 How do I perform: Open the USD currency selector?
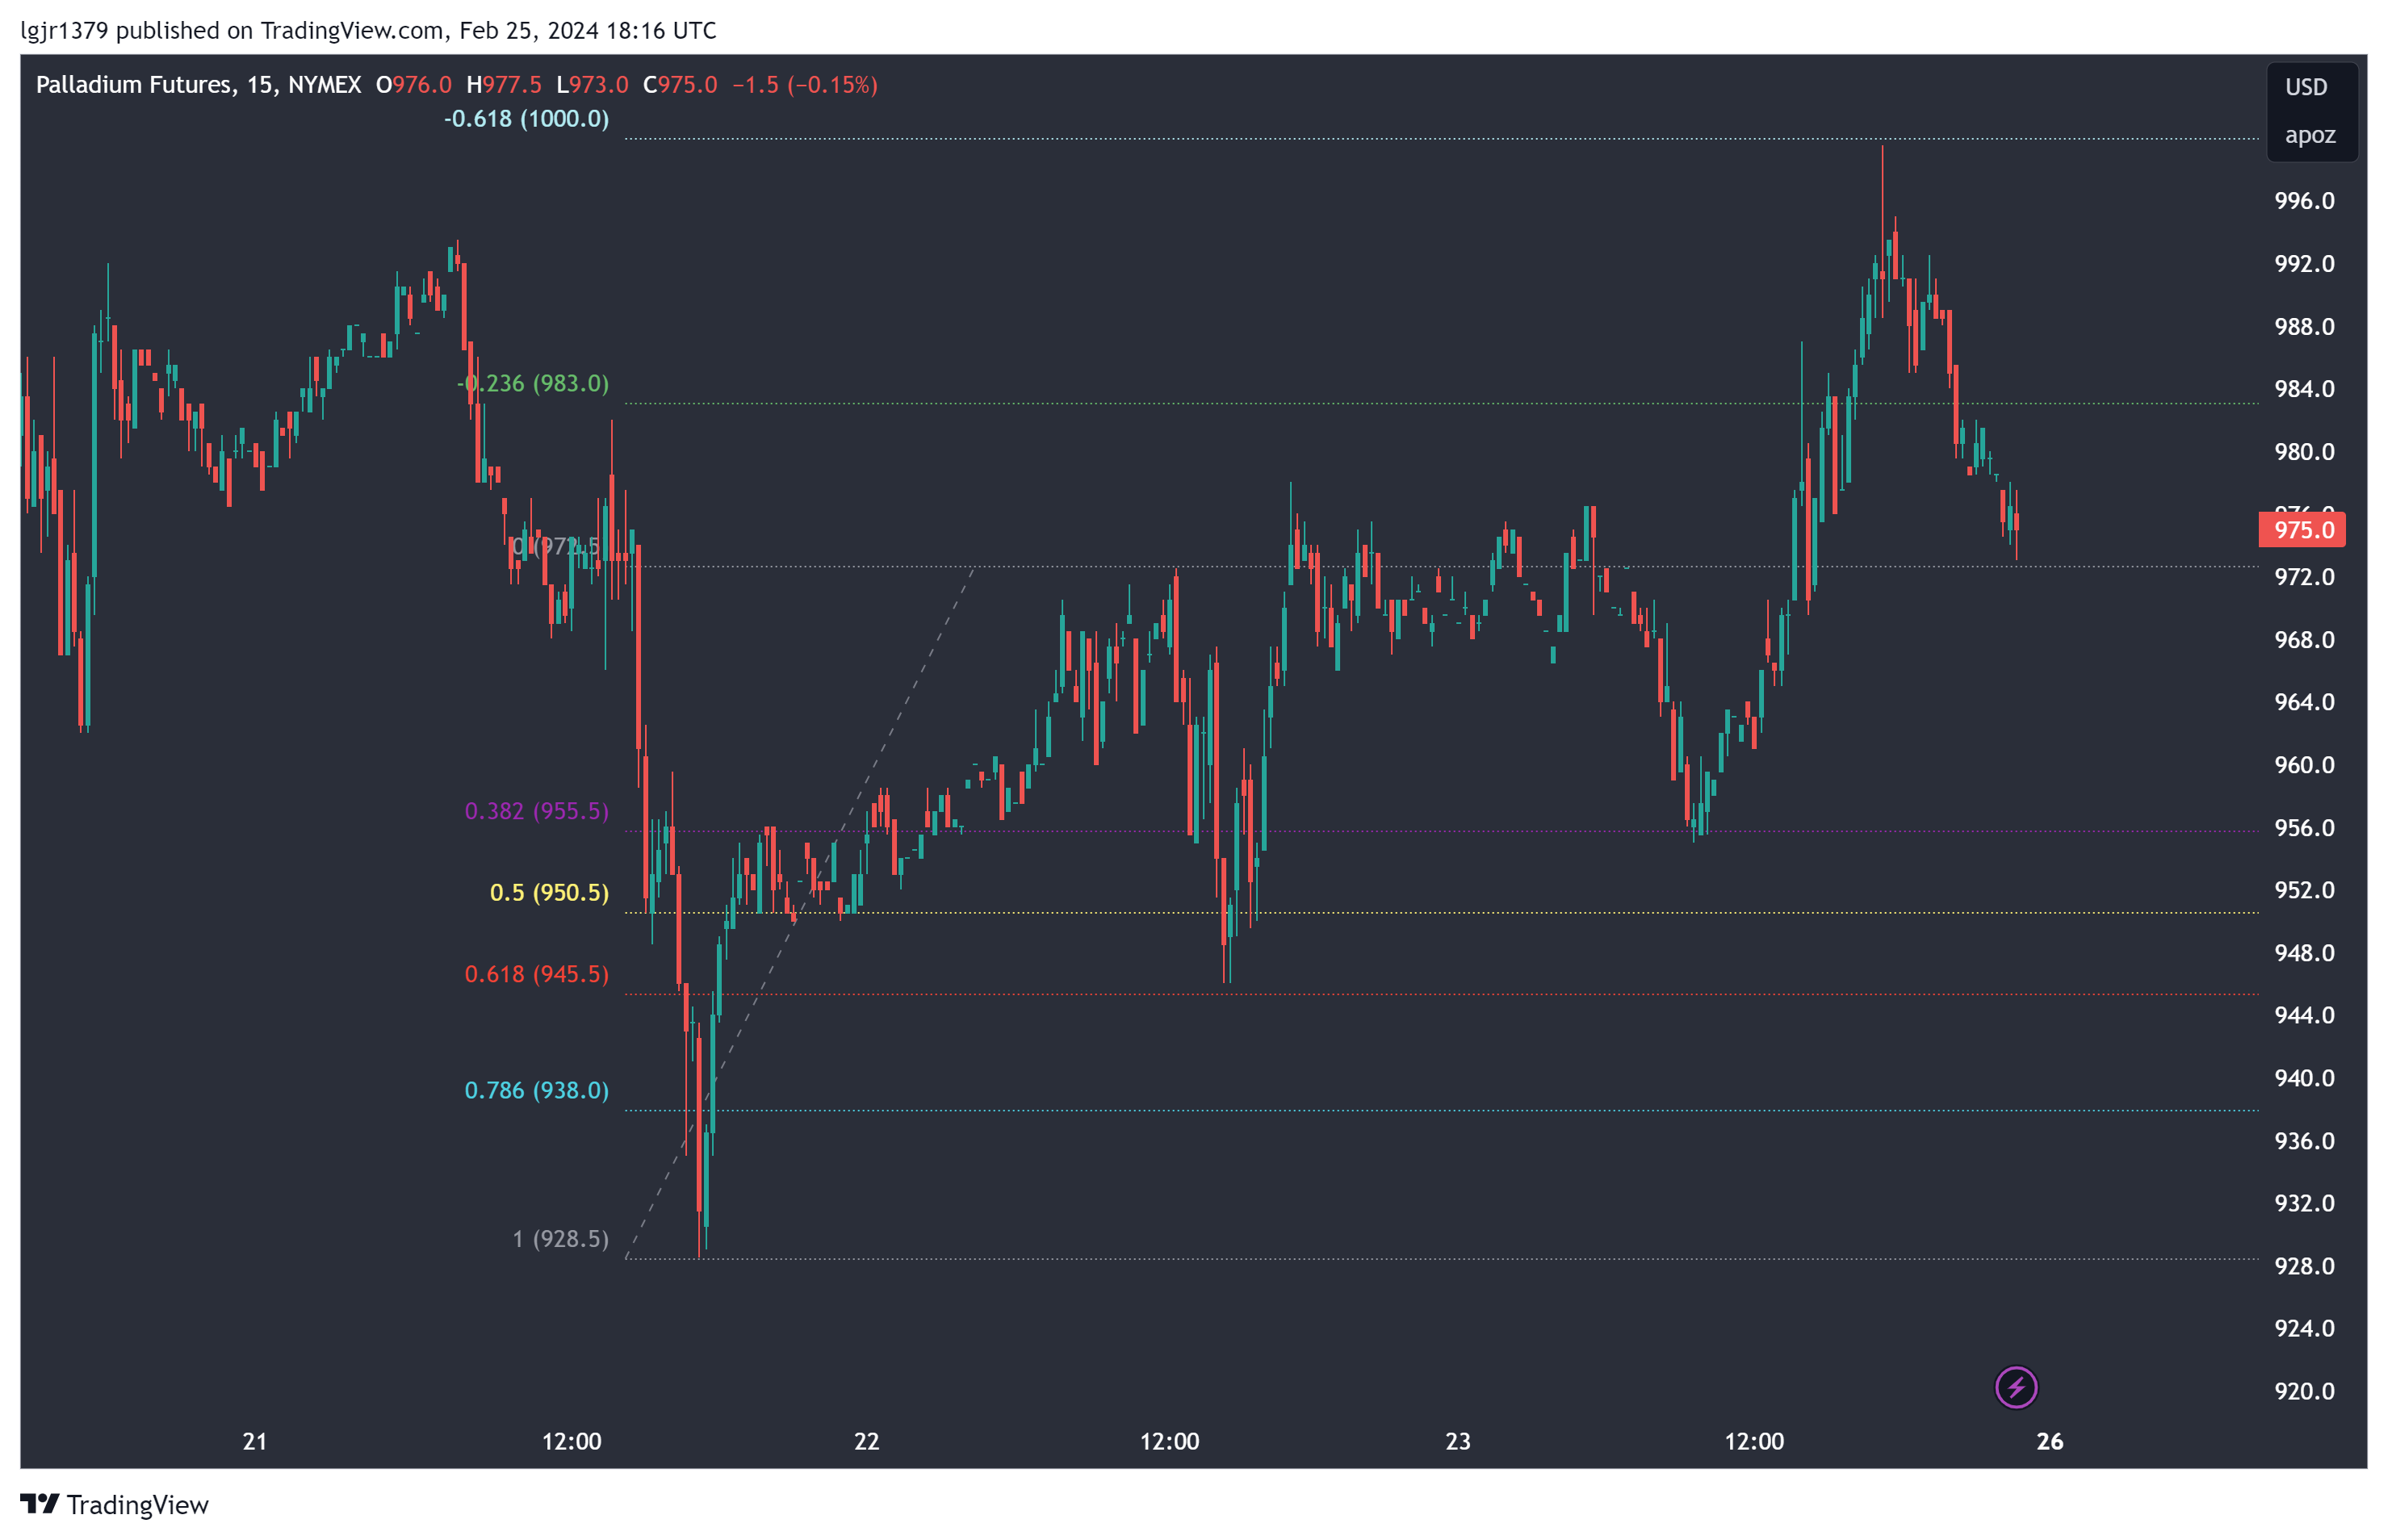2306,87
